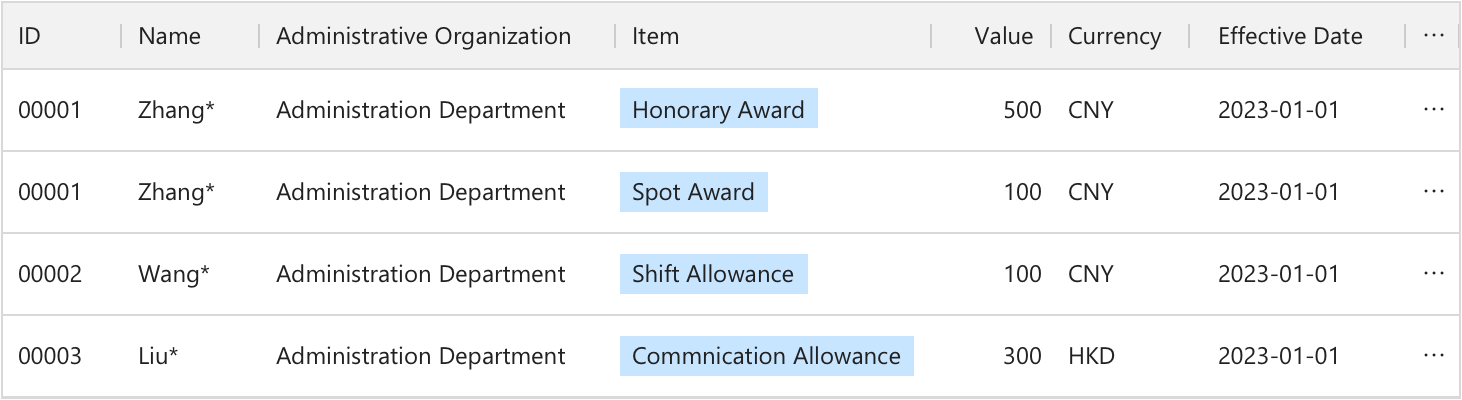Open row actions for Spot Award row
1462x400 pixels.
[x=1433, y=191]
